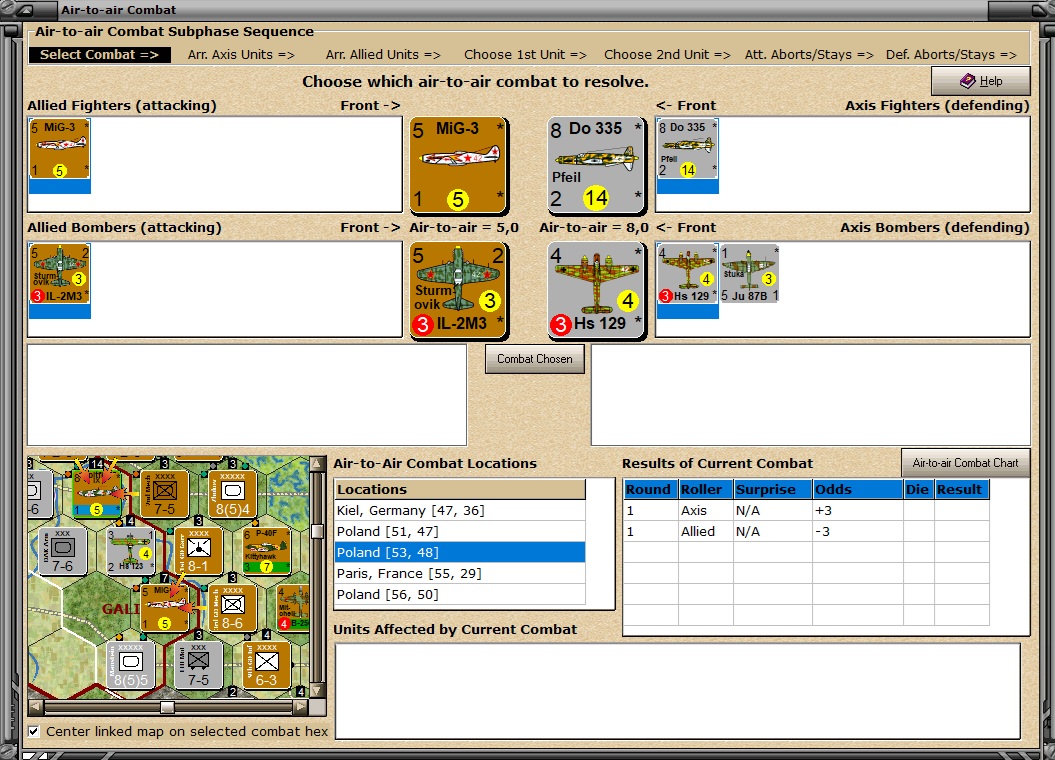This screenshot has width=1055, height=760.
Task: Click the map scroll left arrow
Action: [x=36, y=707]
